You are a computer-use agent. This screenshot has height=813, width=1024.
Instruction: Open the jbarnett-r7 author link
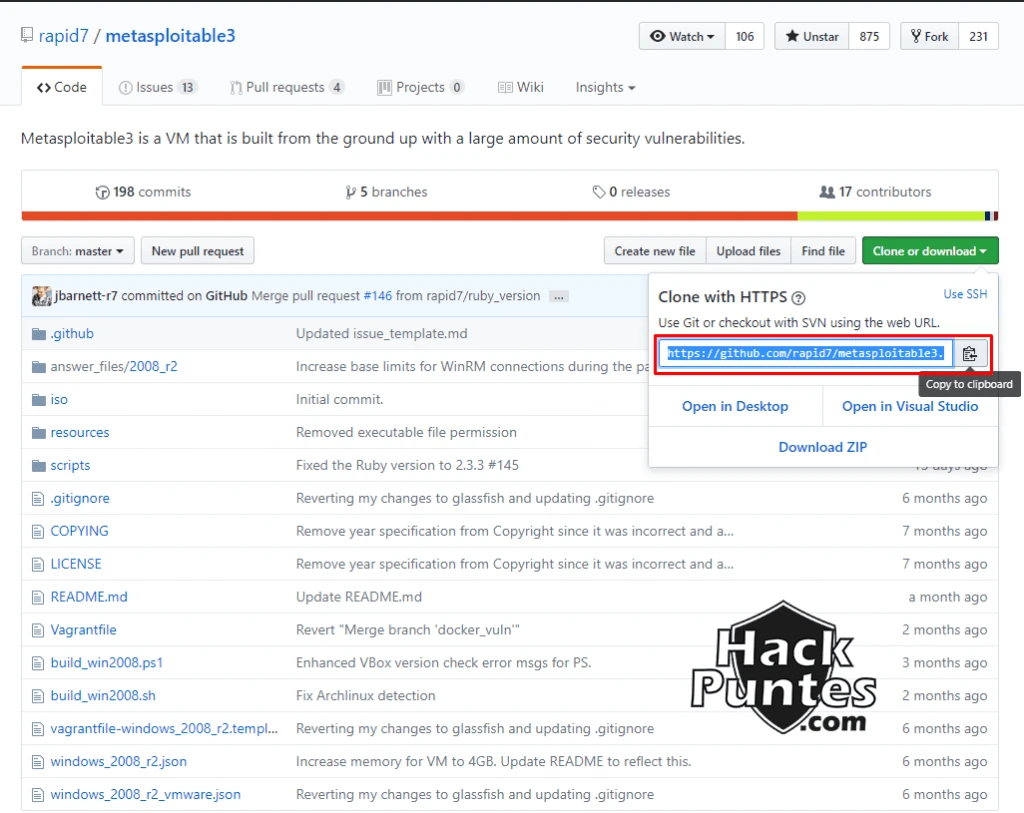point(86,296)
